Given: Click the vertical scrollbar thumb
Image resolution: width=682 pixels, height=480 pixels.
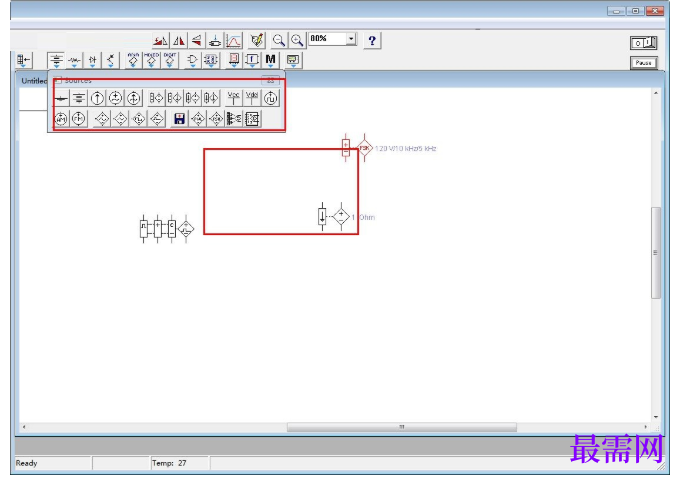Looking at the screenshot, I should (655, 253).
